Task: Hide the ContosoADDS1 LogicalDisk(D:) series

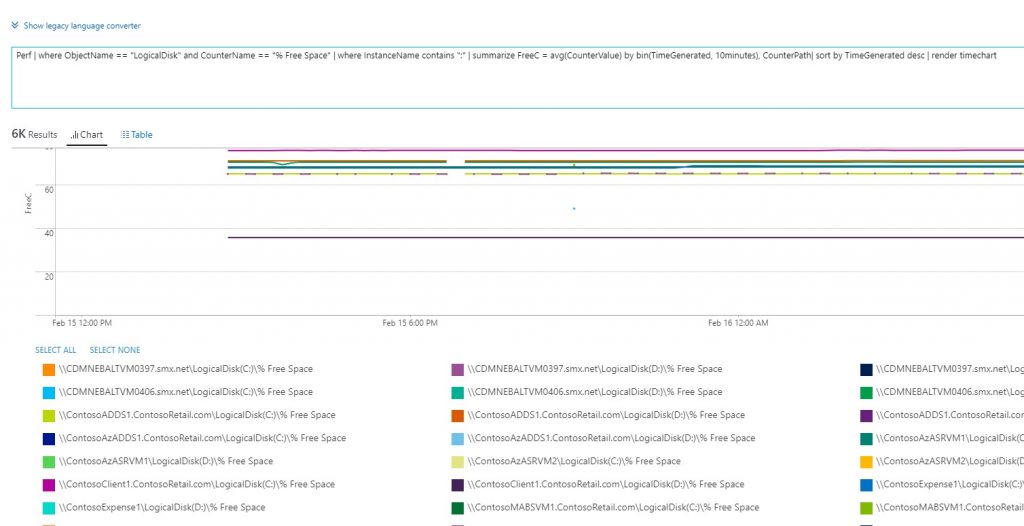Action: [x=458, y=415]
